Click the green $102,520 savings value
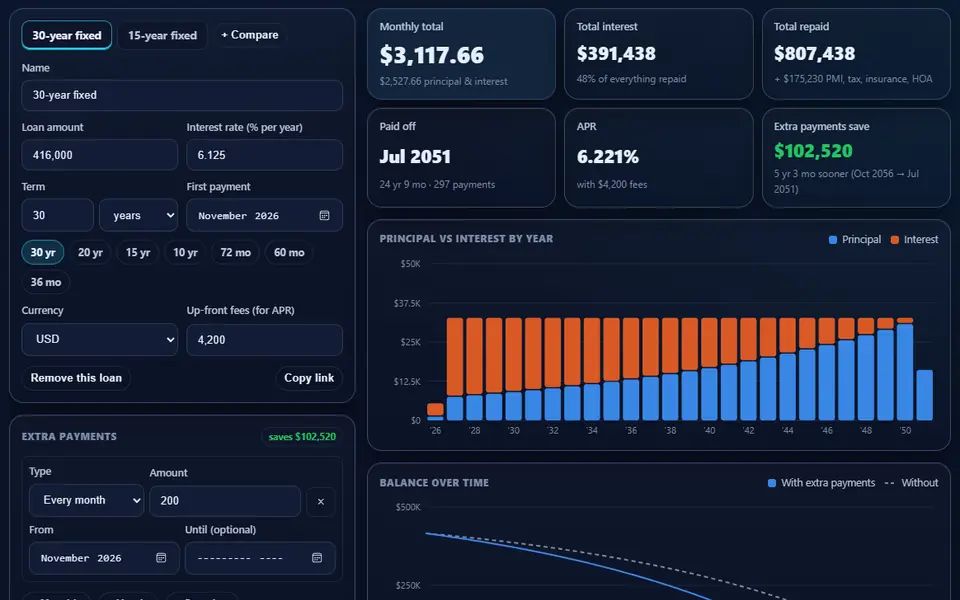Screen dimensions: 960x600 pyautogui.click(x=813, y=151)
